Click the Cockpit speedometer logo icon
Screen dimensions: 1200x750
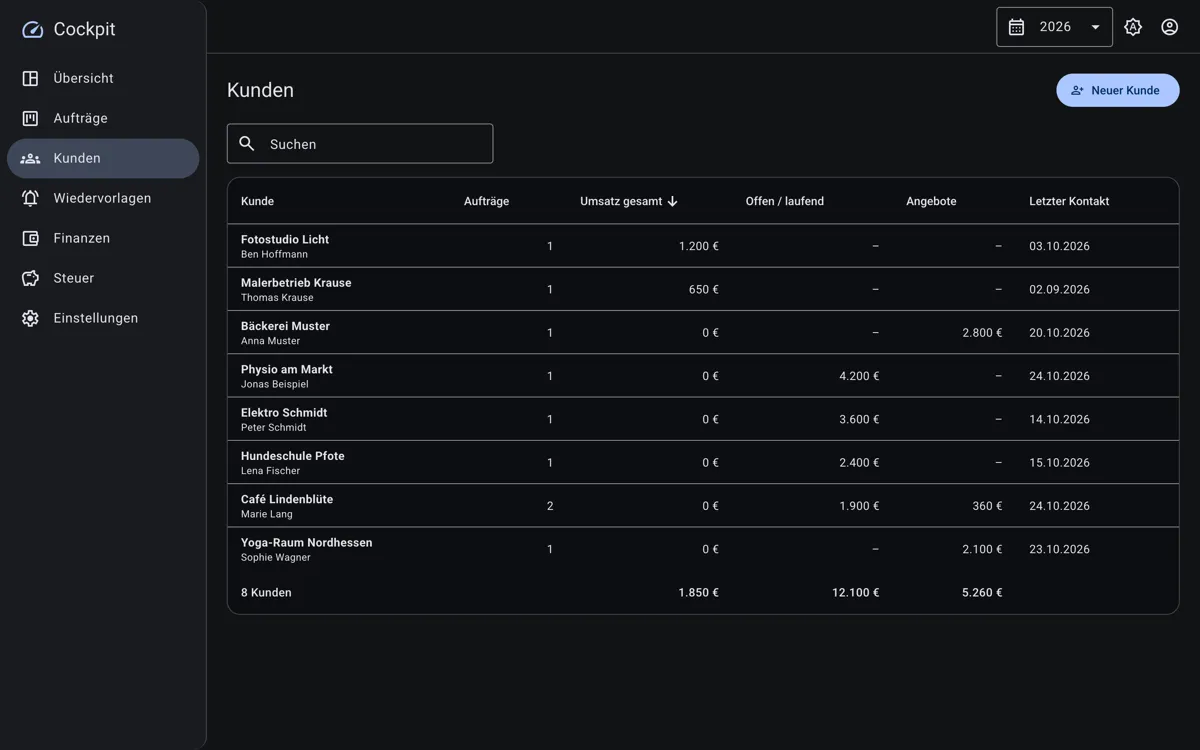tap(32, 30)
